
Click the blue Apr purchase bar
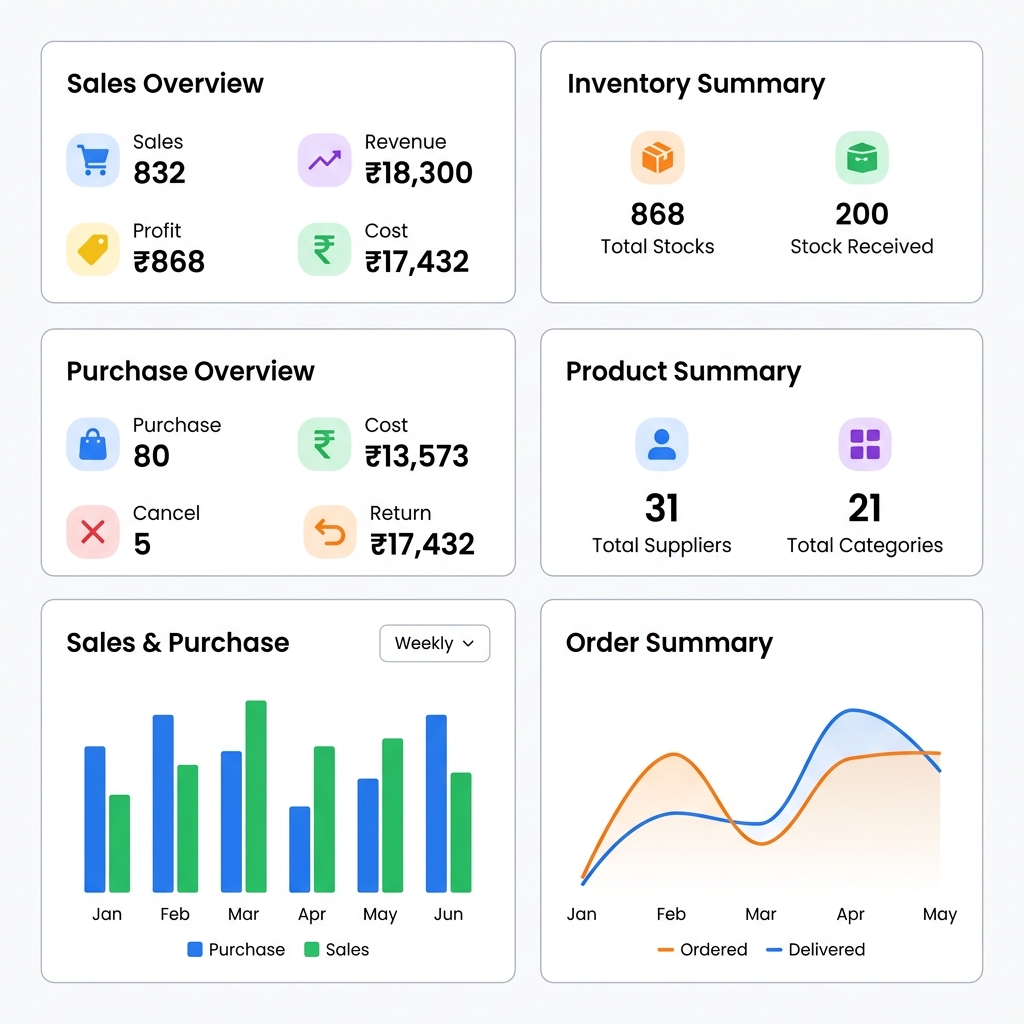300,849
